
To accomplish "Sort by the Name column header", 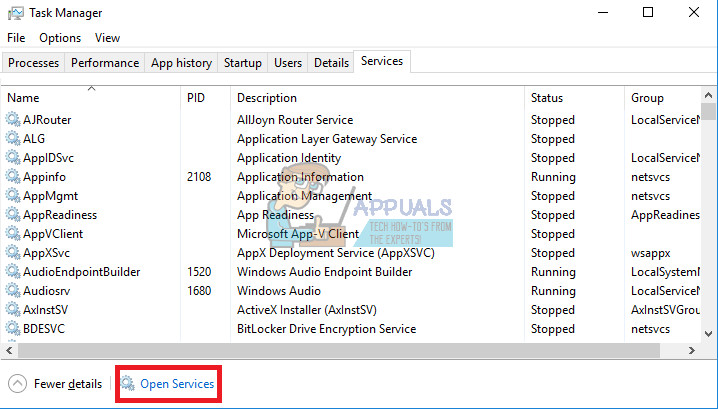I will [91, 98].
